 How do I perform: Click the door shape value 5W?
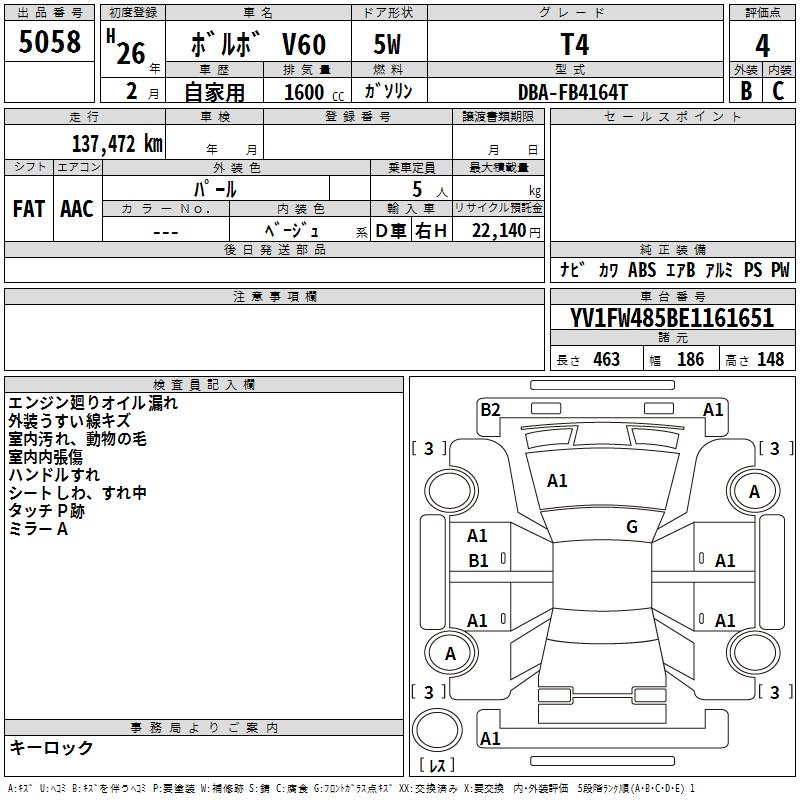(387, 44)
